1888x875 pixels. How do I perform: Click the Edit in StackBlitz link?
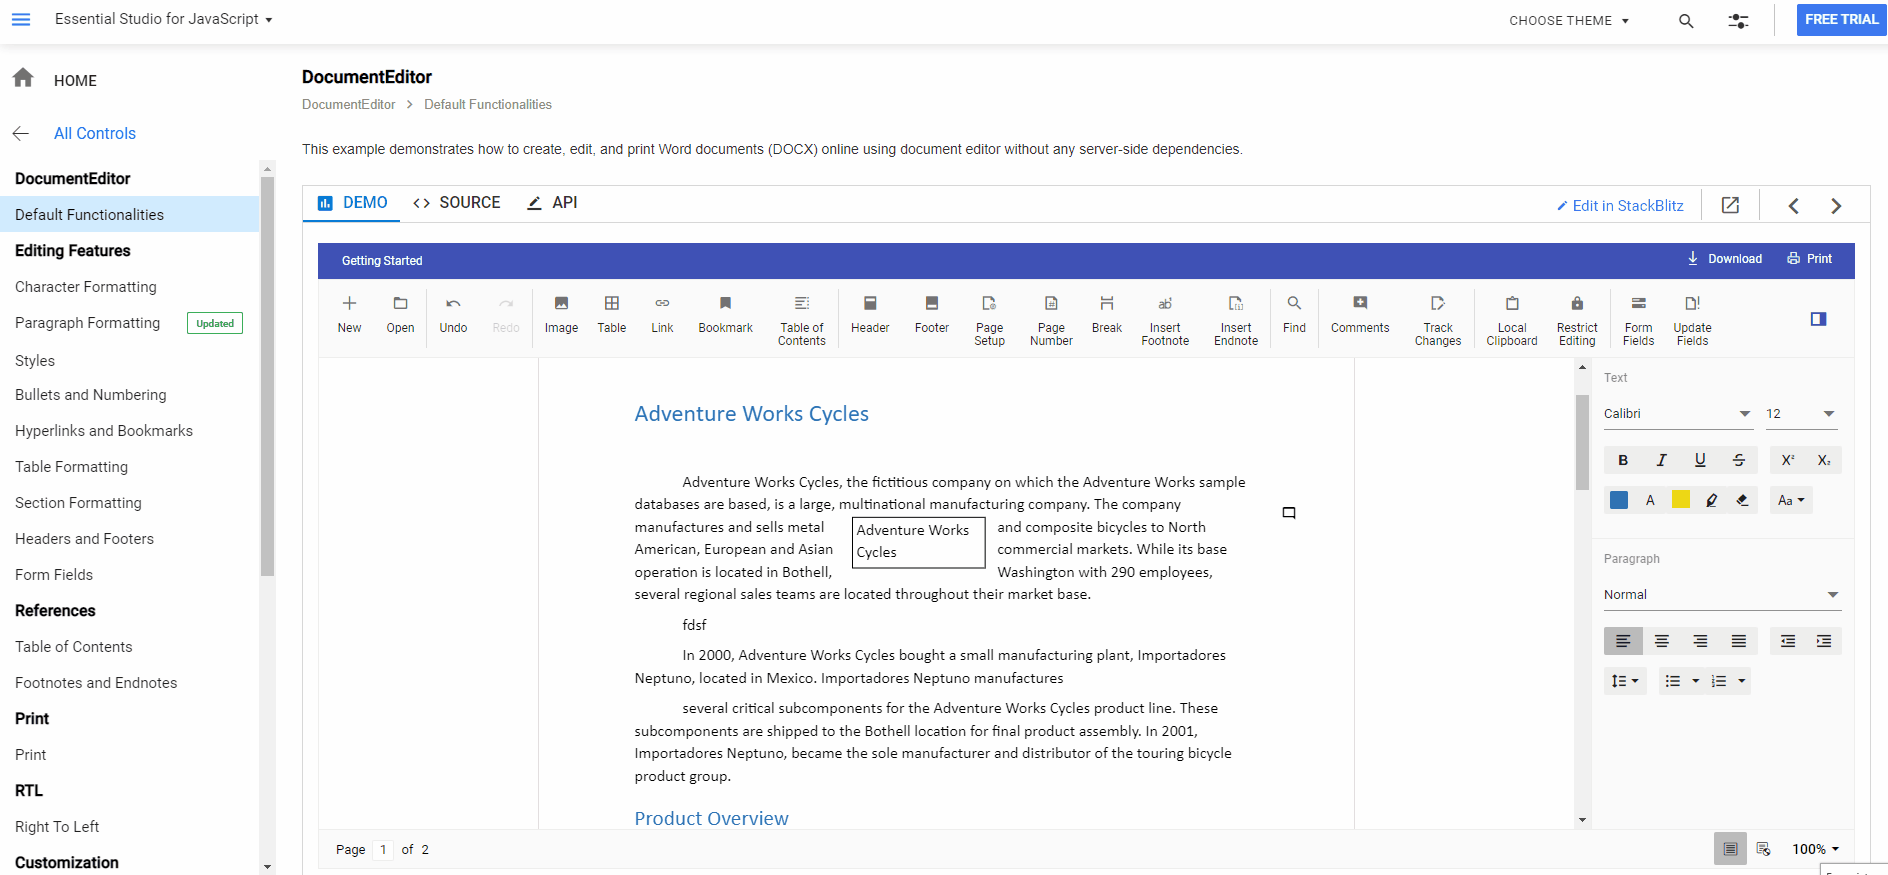pyautogui.click(x=1620, y=206)
